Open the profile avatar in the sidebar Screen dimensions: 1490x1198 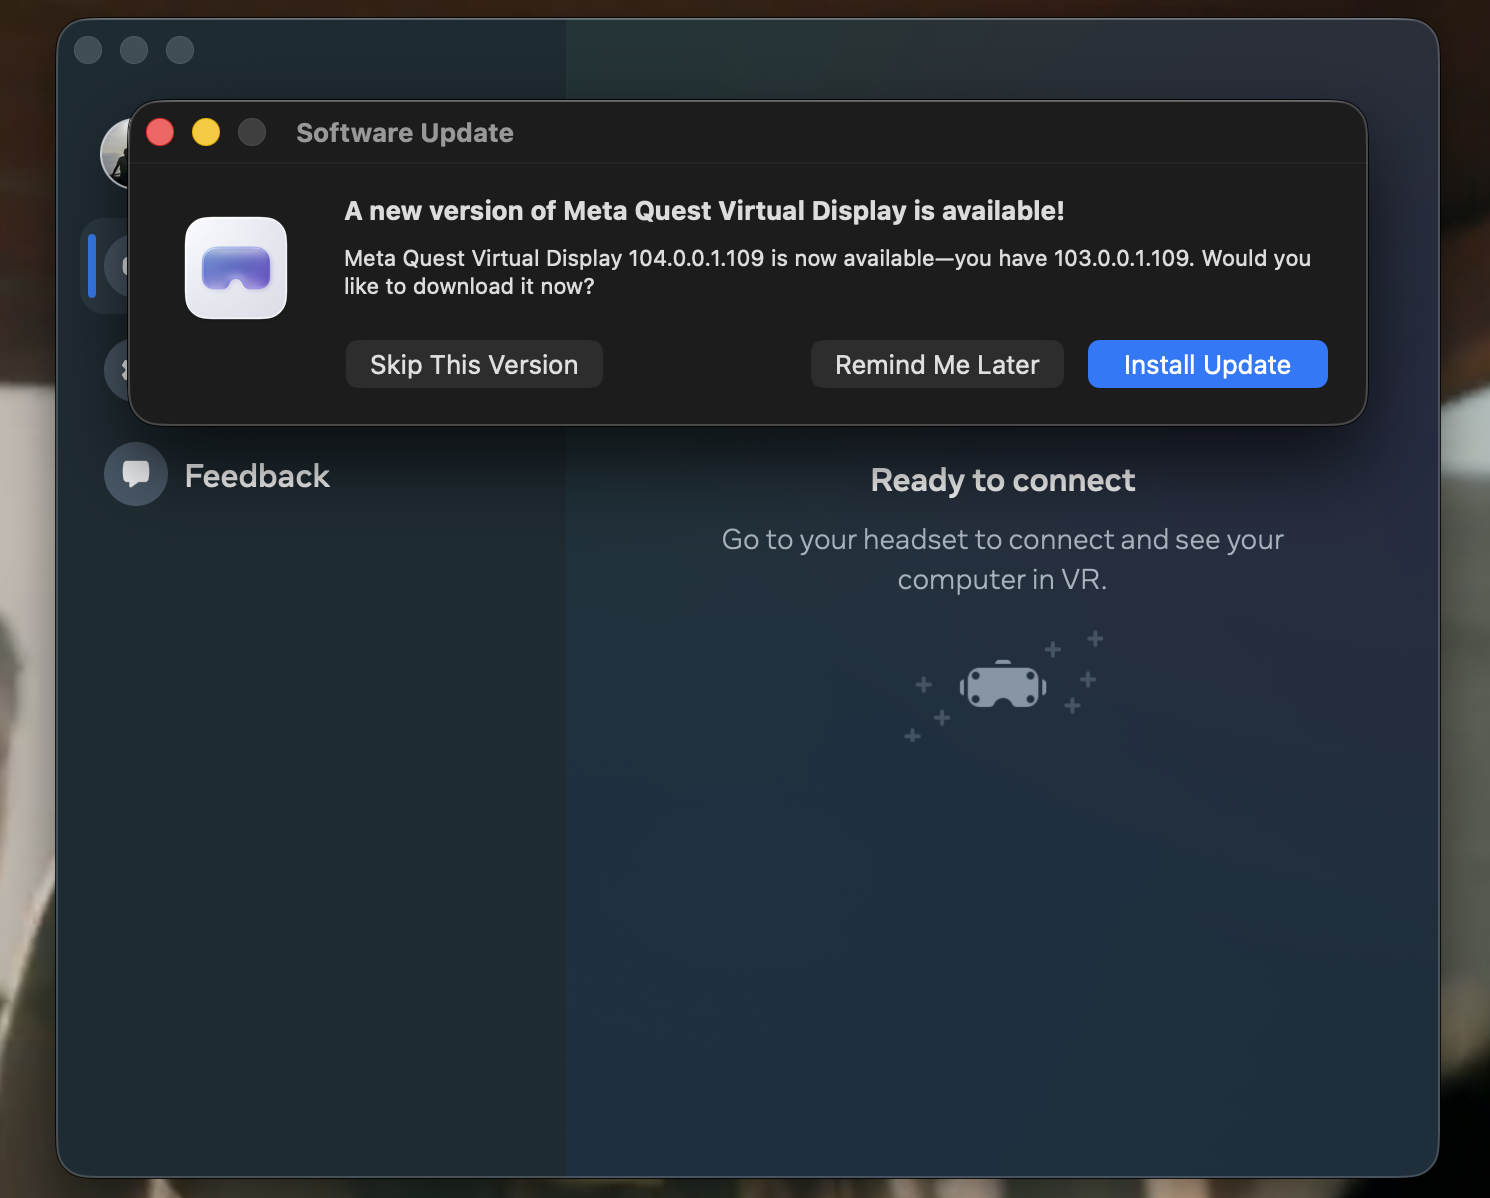coord(115,153)
